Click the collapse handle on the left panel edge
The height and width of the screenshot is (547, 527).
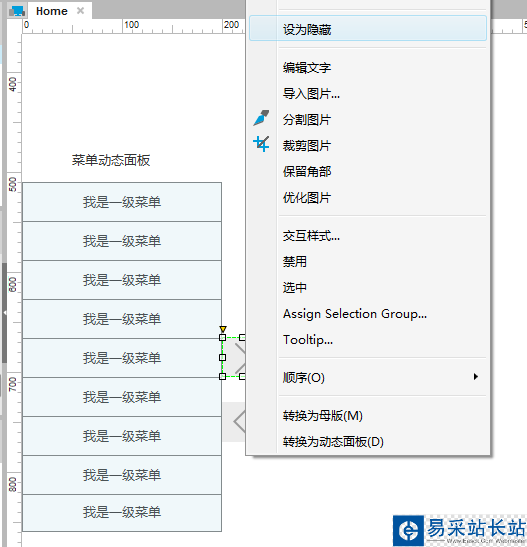click(5, 313)
